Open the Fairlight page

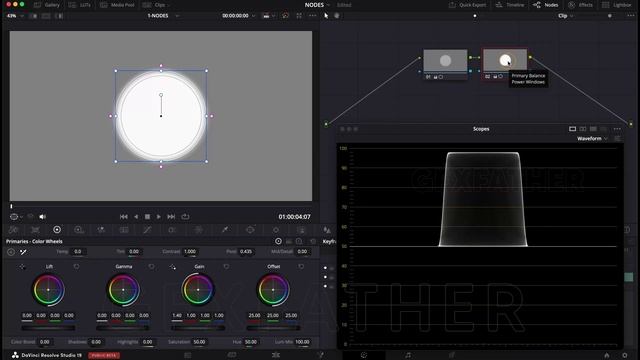(x=408, y=355)
